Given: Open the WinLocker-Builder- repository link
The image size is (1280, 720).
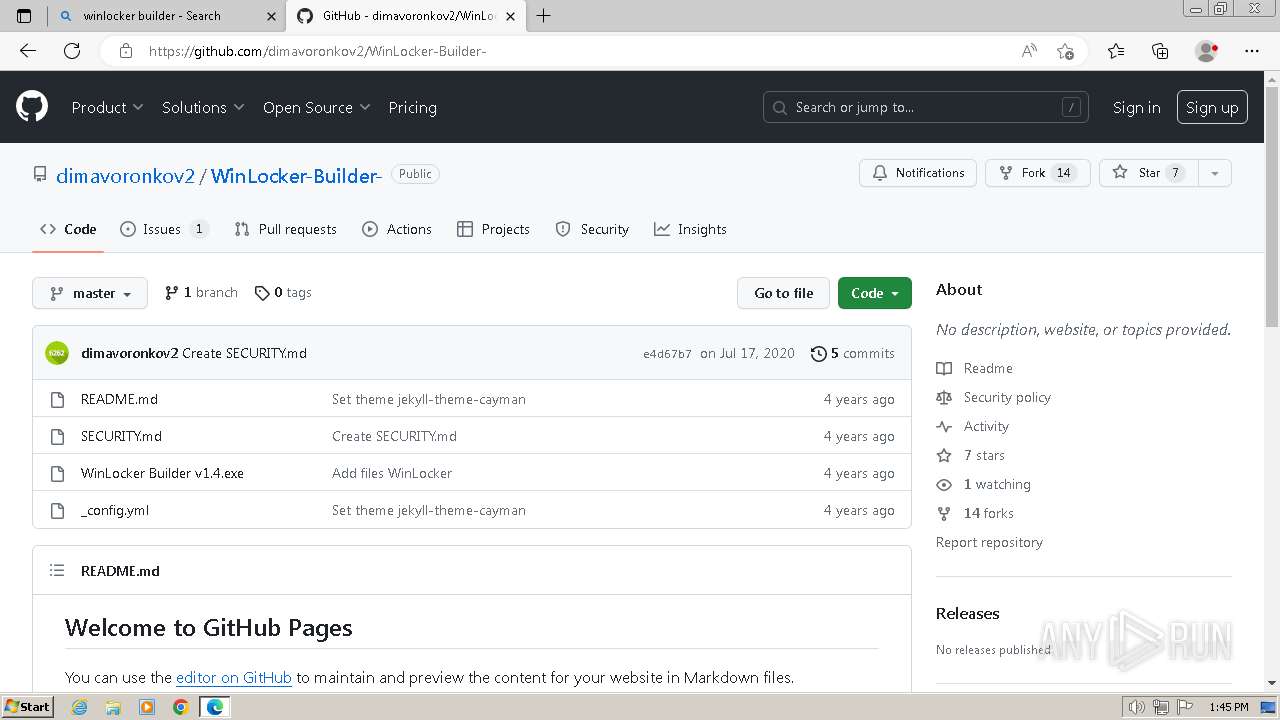Looking at the screenshot, I should (296, 176).
